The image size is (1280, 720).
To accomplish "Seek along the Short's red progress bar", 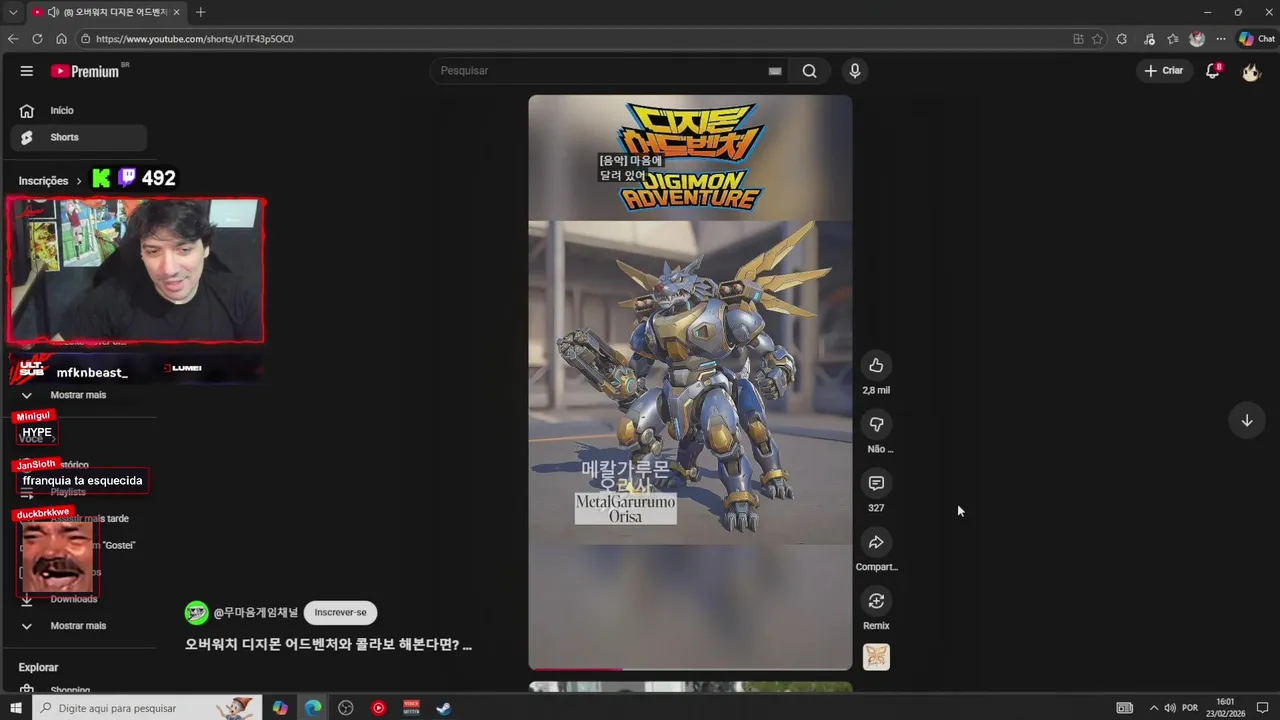I will (690, 669).
